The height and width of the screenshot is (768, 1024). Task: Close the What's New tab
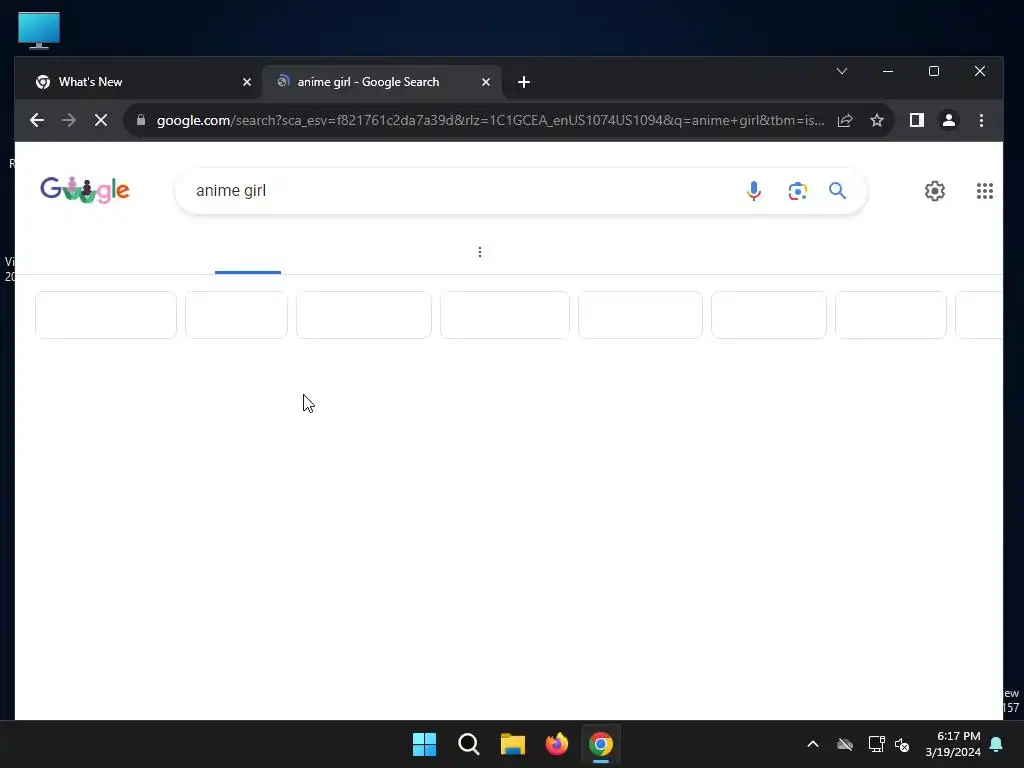pyautogui.click(x=247, y=82)
